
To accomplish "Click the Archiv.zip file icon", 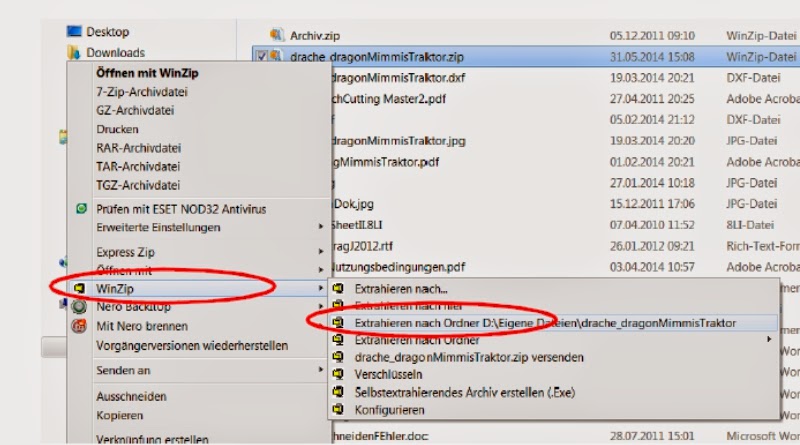I will coord(276,35).
